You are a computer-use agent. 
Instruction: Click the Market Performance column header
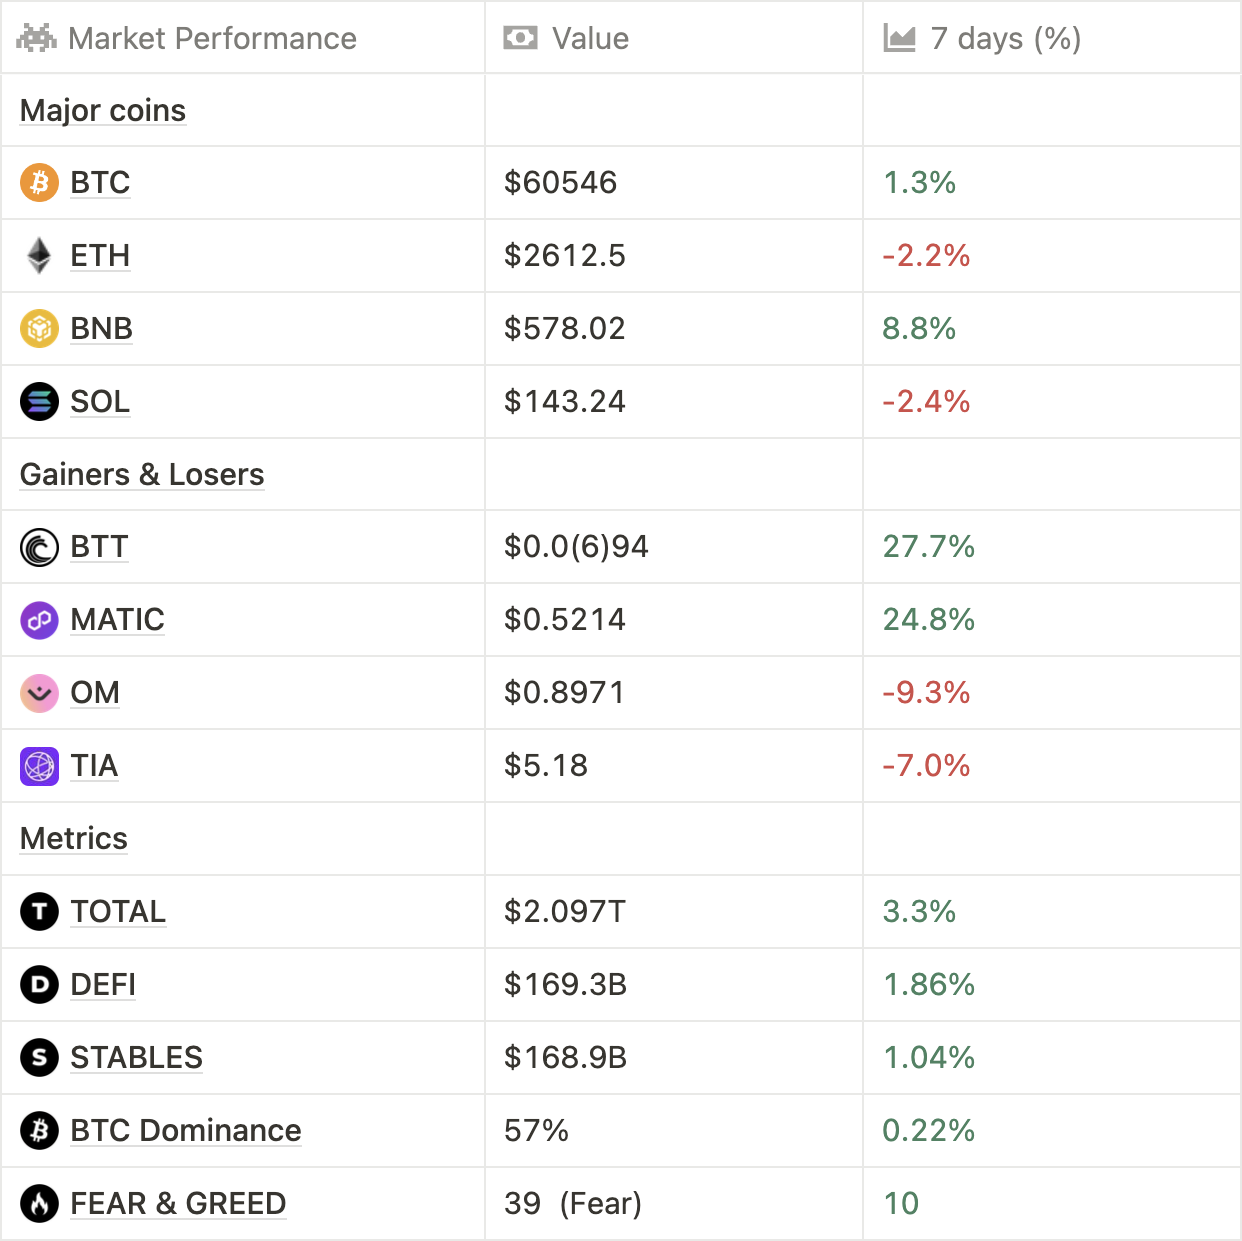click(x=212, y=39)
